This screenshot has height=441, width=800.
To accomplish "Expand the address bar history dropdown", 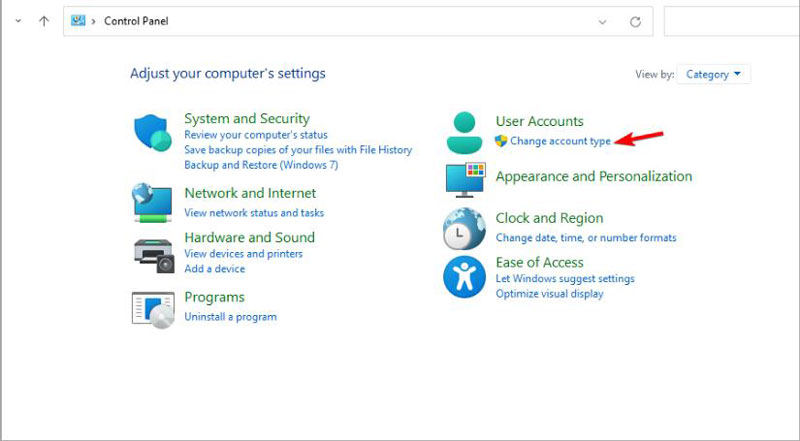I will pyautogui.click(x=603, y=22).
